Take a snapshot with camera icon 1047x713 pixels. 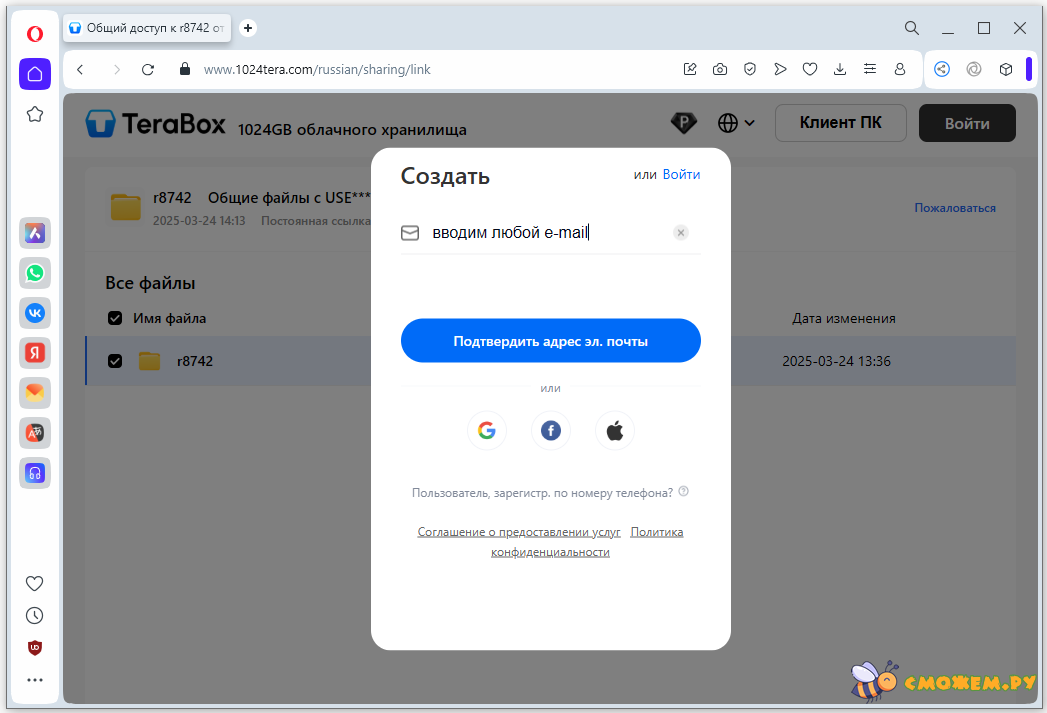(720, 69)
